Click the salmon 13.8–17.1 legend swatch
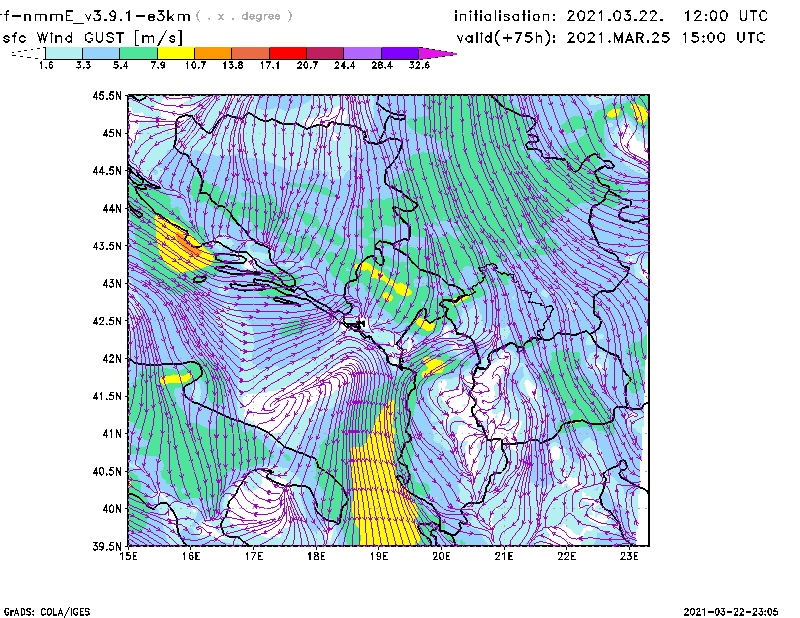This screenshot has height=618, width=800. coord(251,53)
